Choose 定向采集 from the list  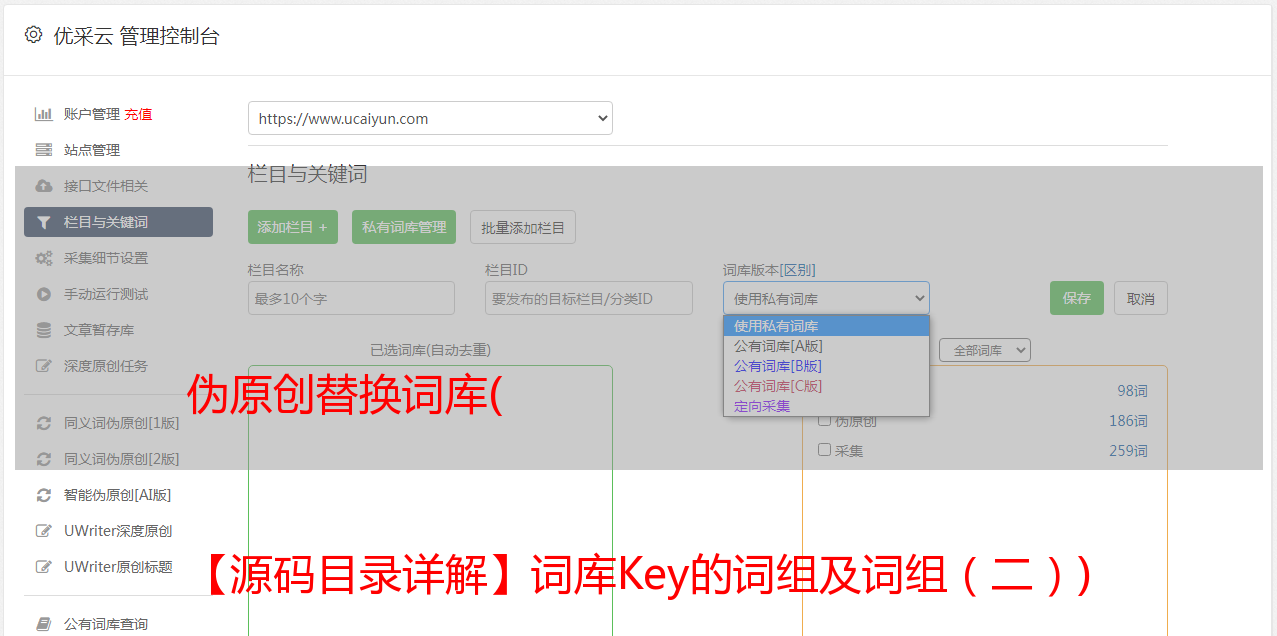click(x=826, y=406)
